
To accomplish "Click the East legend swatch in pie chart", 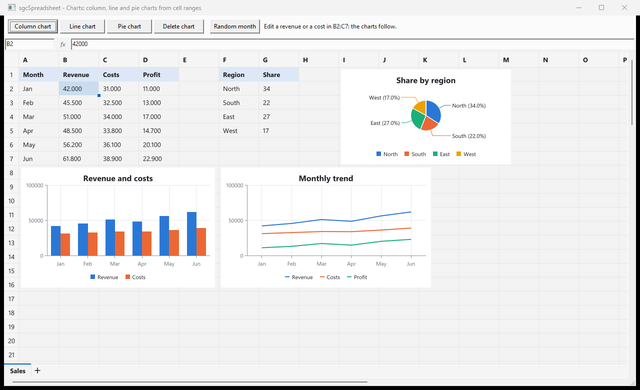I will pos(435,154).
